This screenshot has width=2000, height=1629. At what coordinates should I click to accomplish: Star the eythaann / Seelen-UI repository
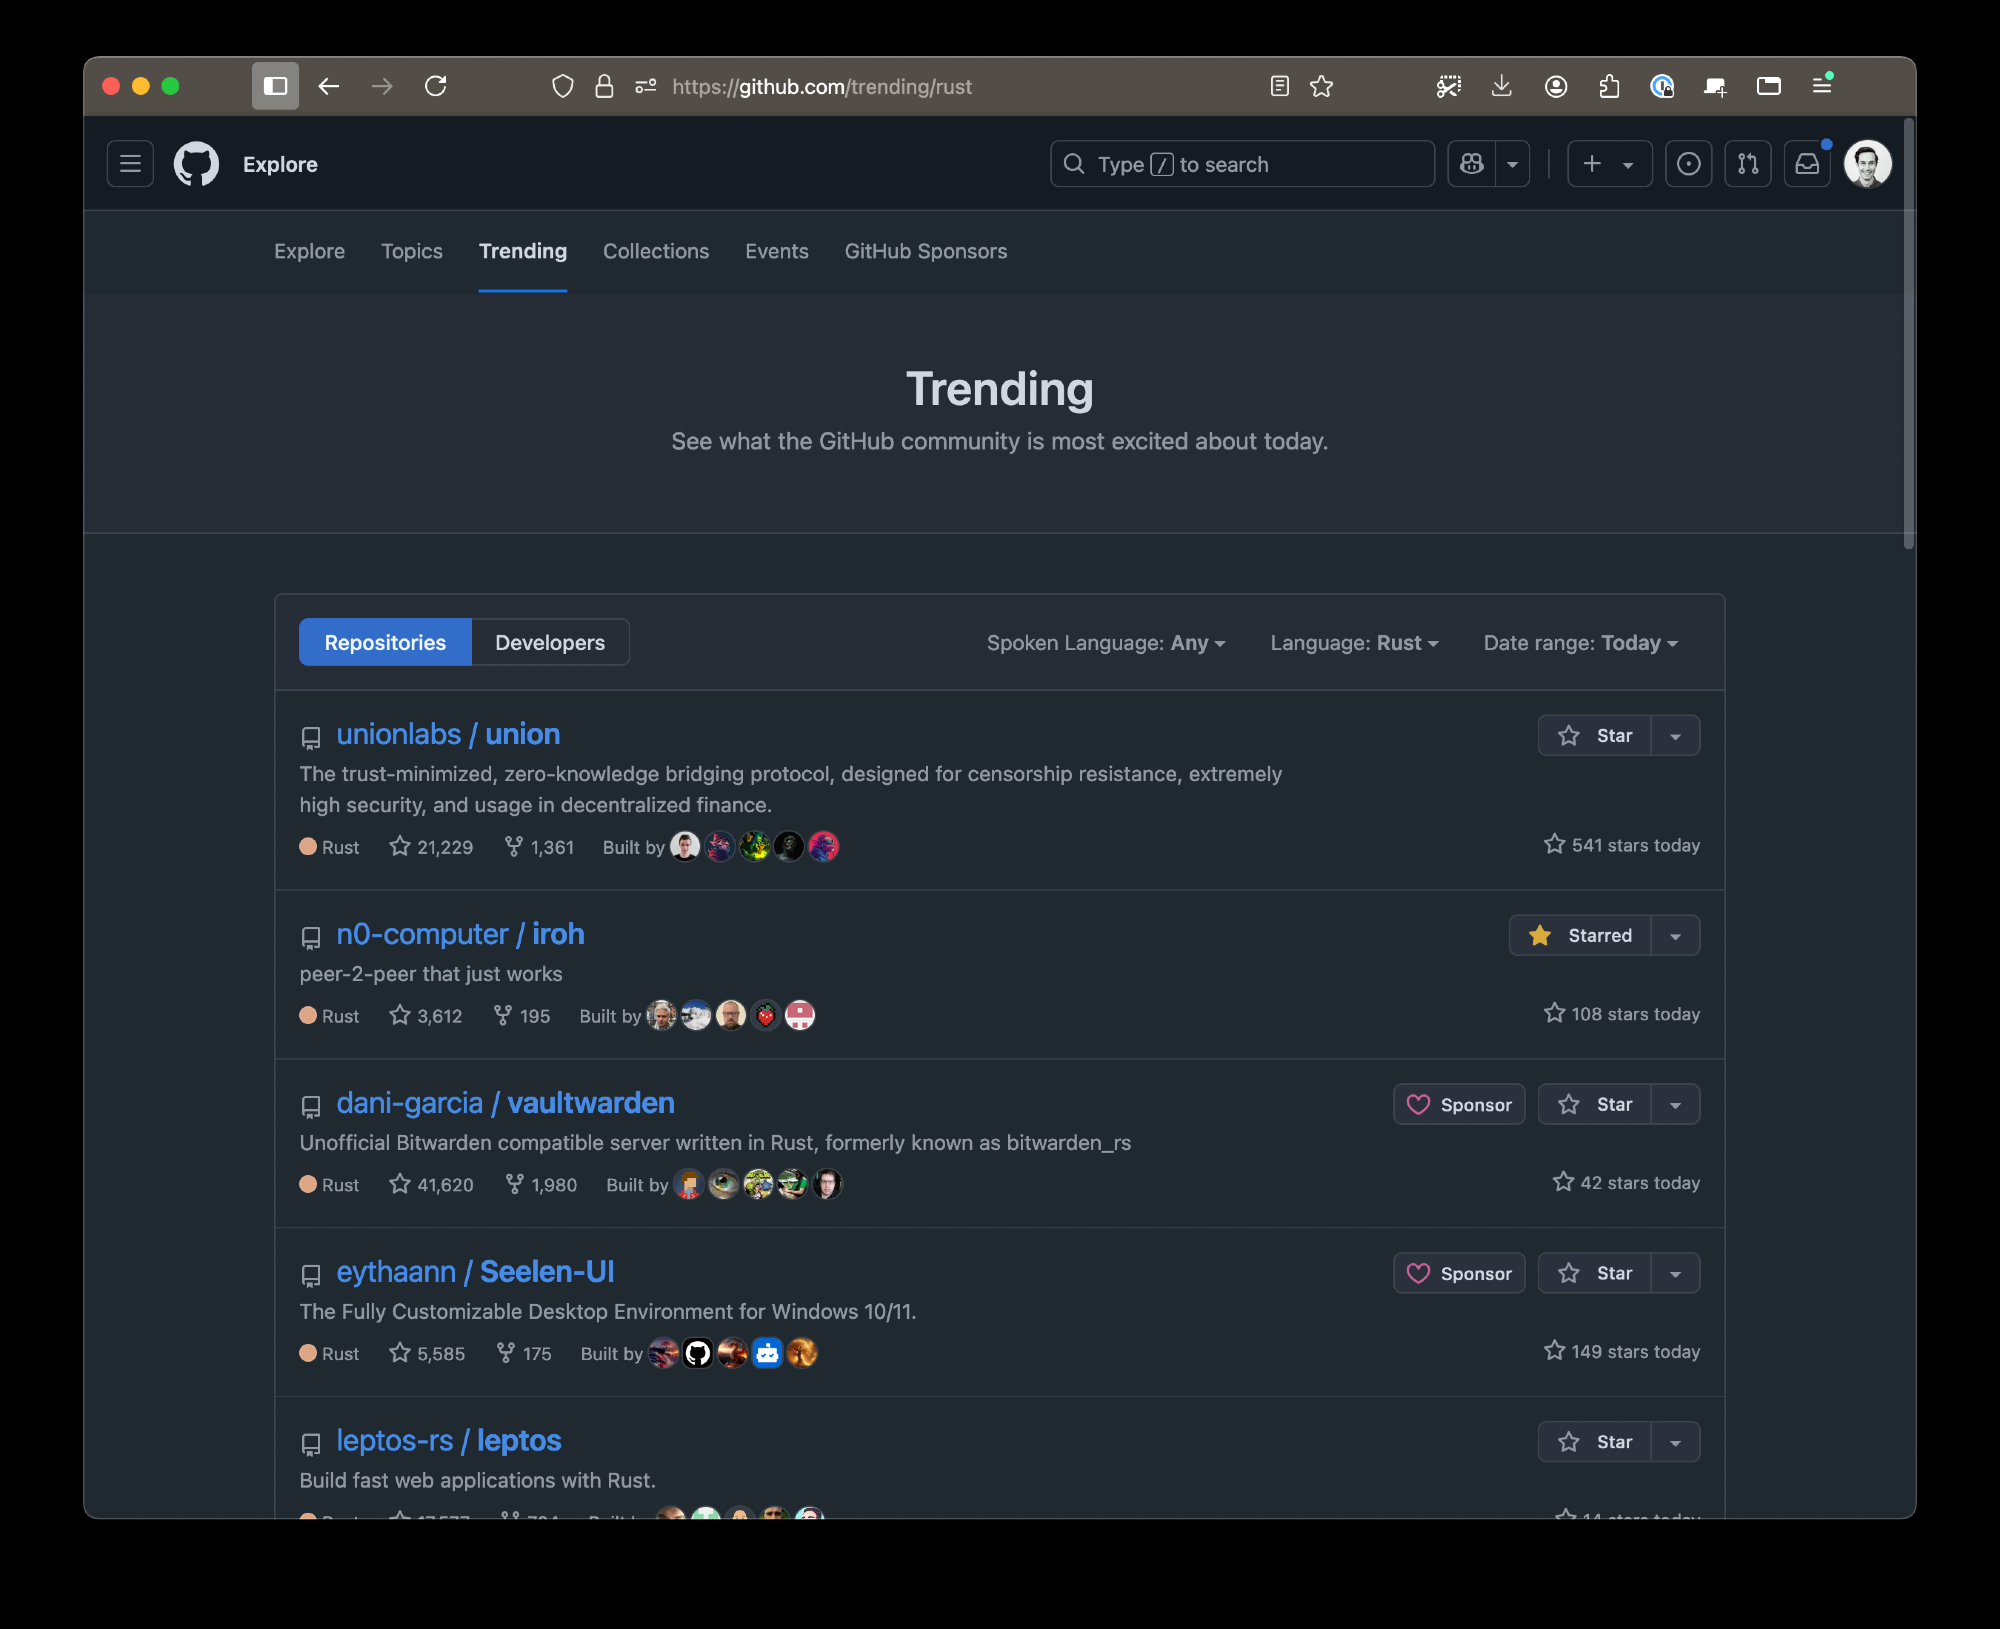(1596, 1274)
